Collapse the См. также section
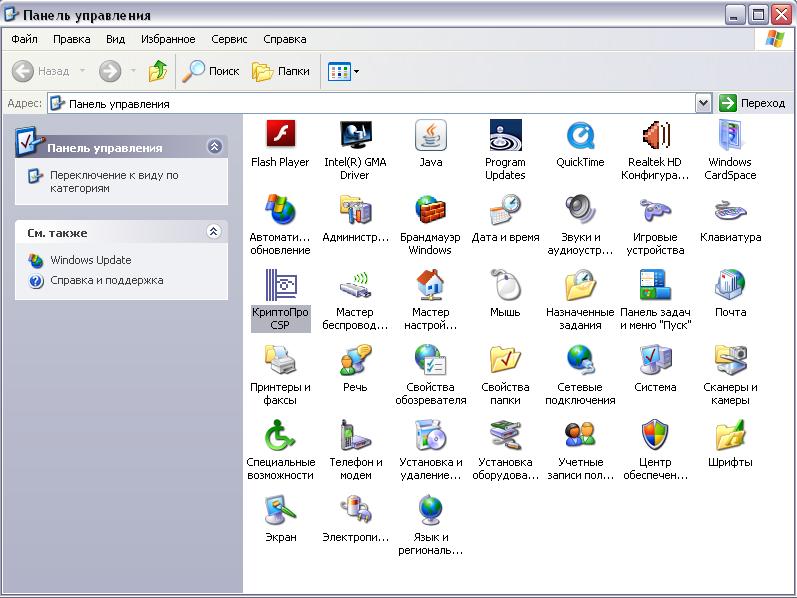Image resolution: width=797 pixels, height=598 pixels. [x=214, y=232]
